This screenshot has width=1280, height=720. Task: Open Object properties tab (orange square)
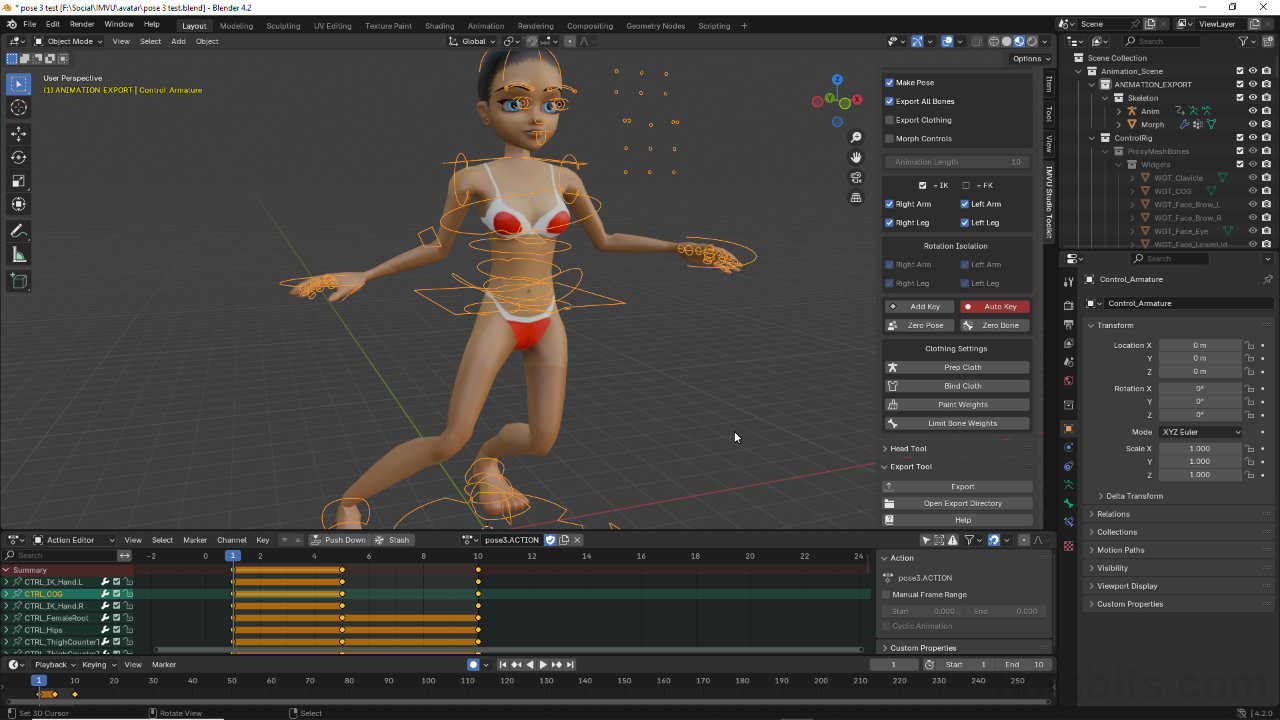point(1068,428)
